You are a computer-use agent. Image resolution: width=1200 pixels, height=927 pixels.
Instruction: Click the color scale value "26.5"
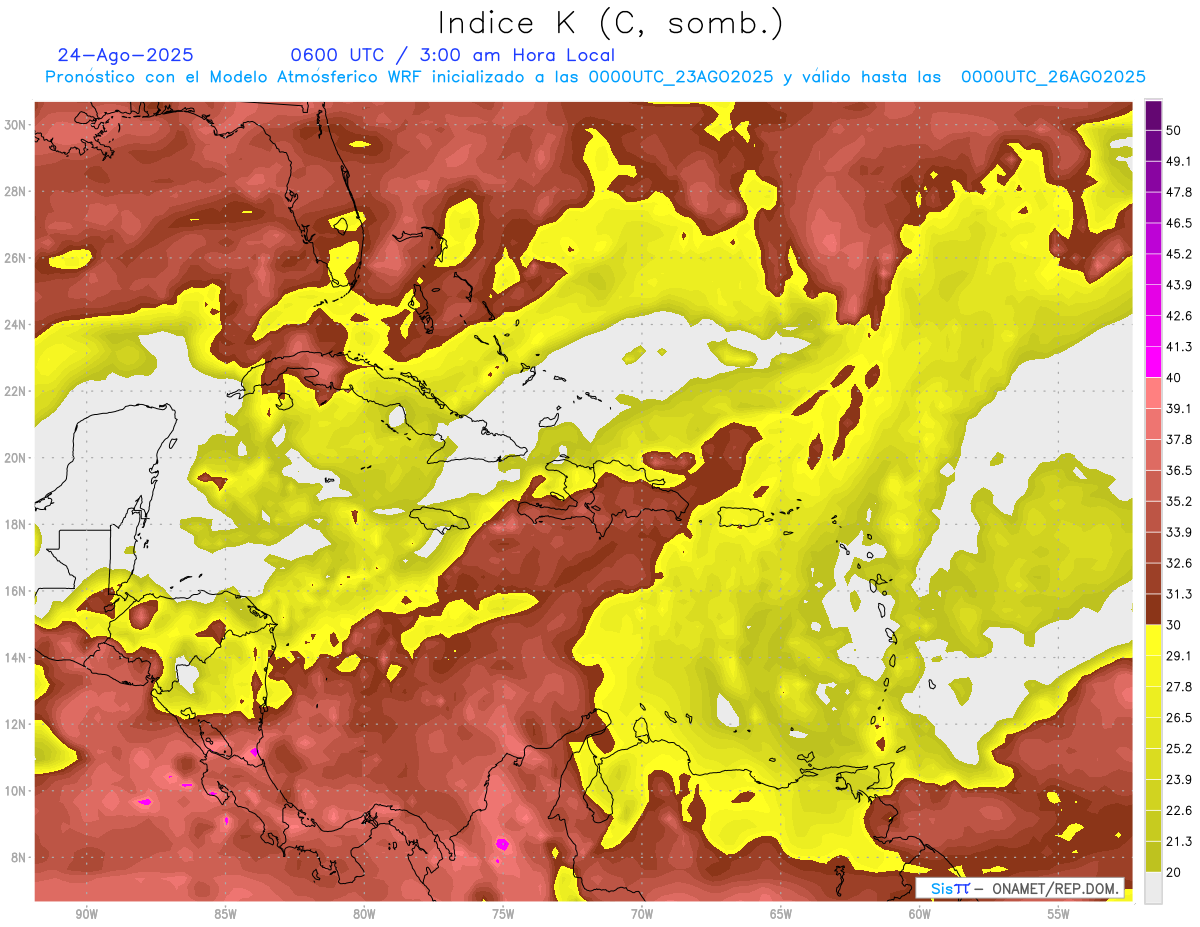pyautogui.click(x=1178, y=718)
